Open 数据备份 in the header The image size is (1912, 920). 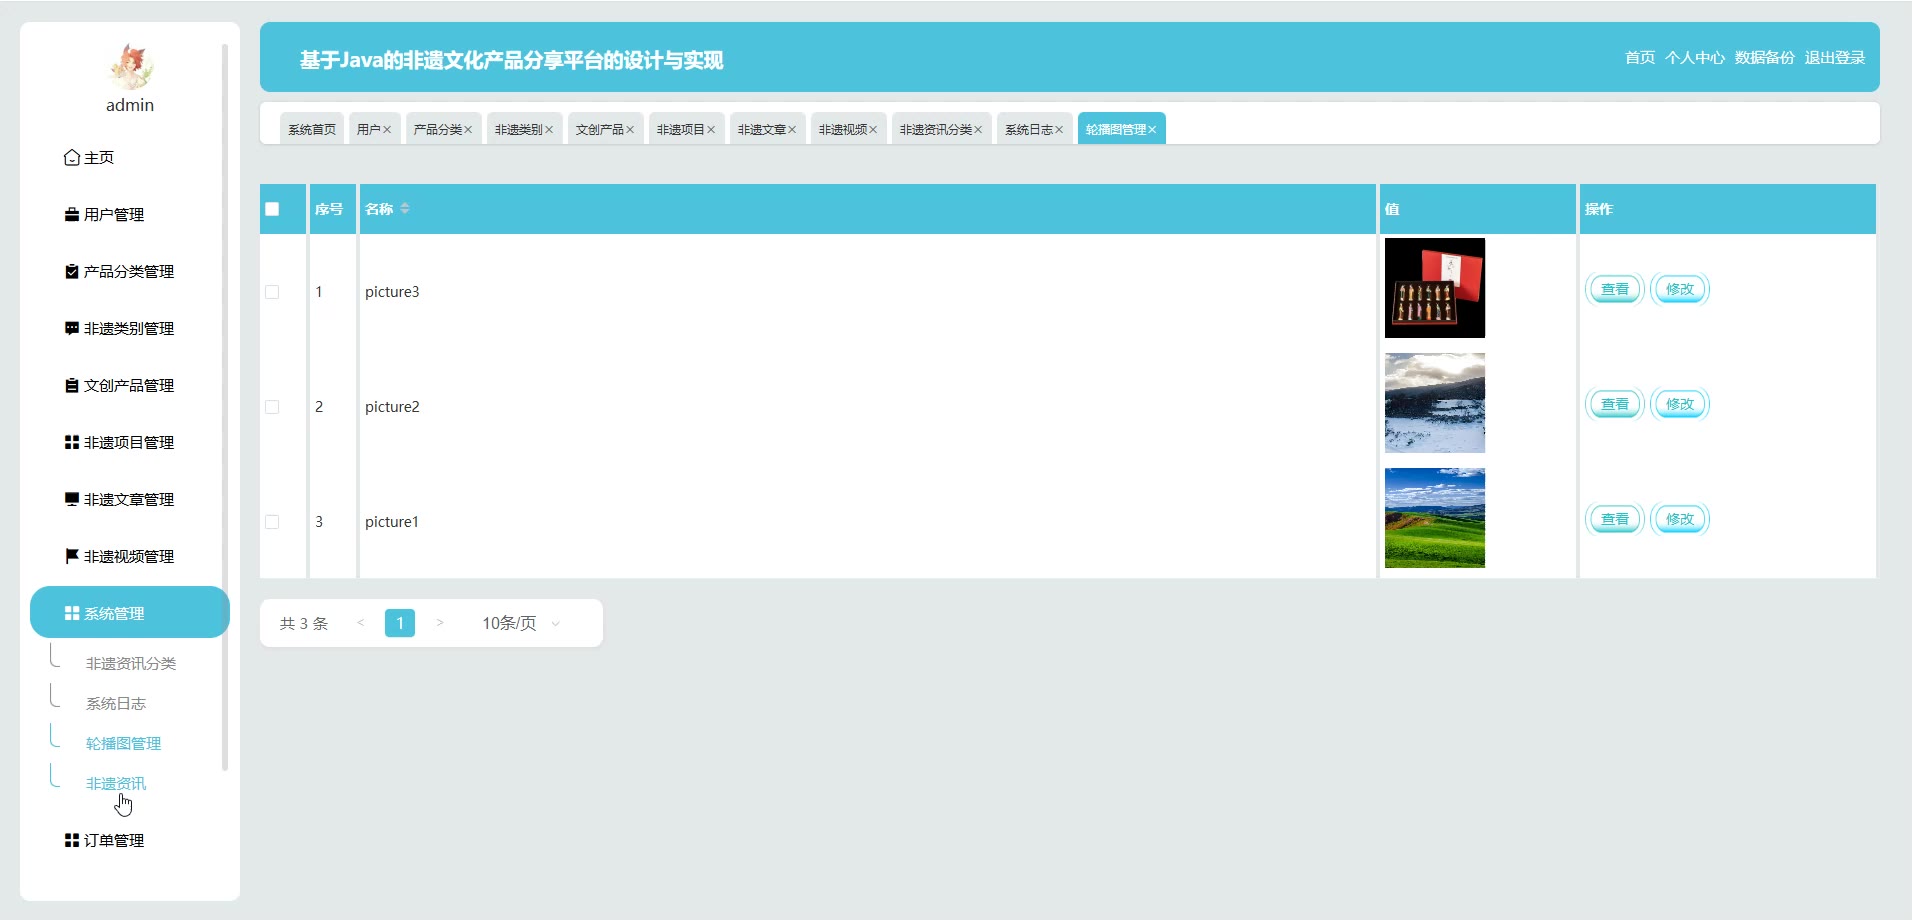1765,58
